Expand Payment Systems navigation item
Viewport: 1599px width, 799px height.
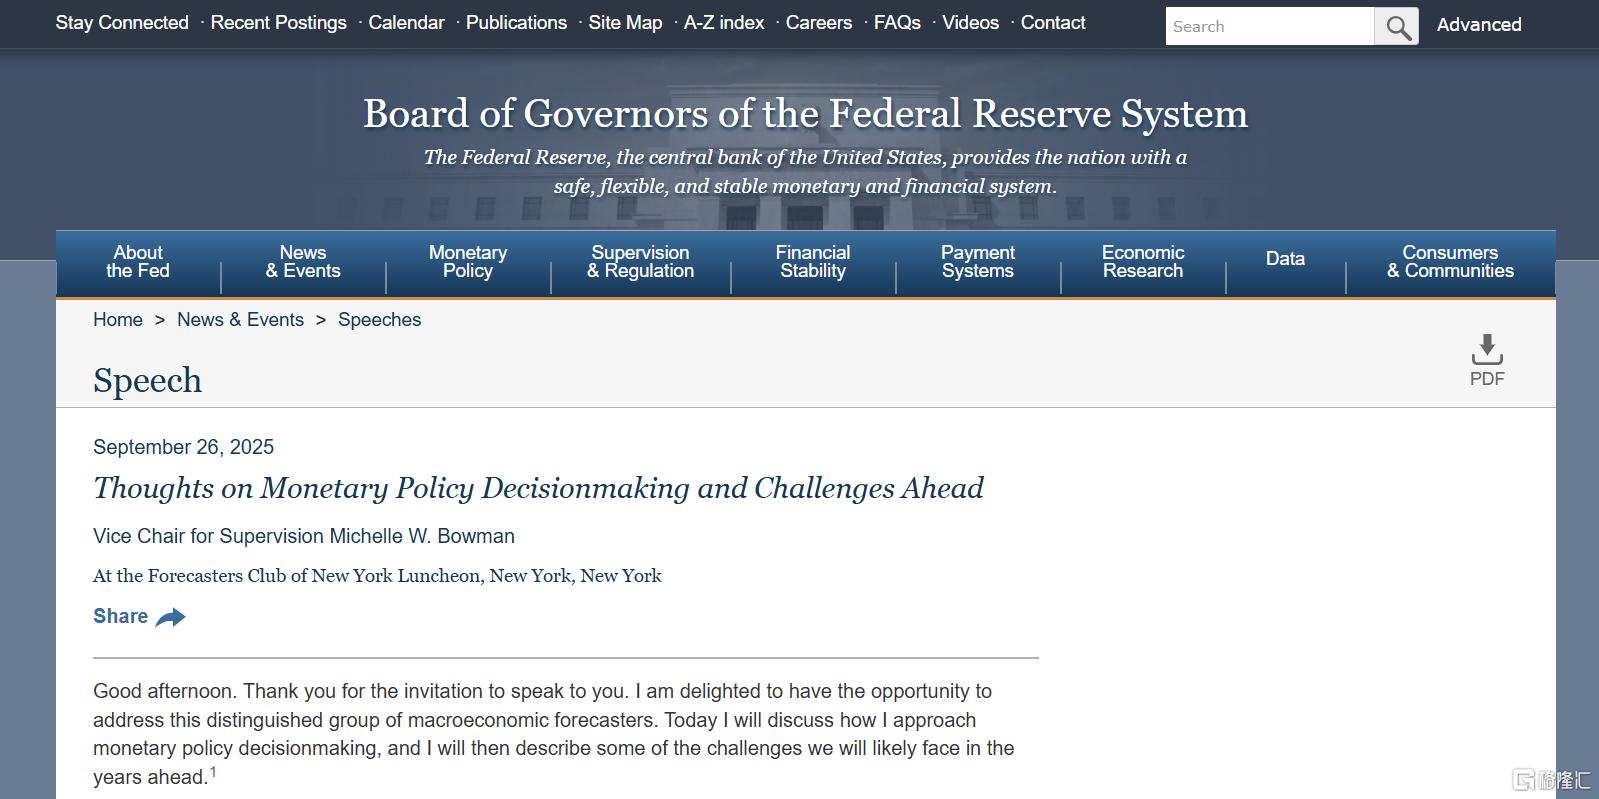[x=978, y=262]
